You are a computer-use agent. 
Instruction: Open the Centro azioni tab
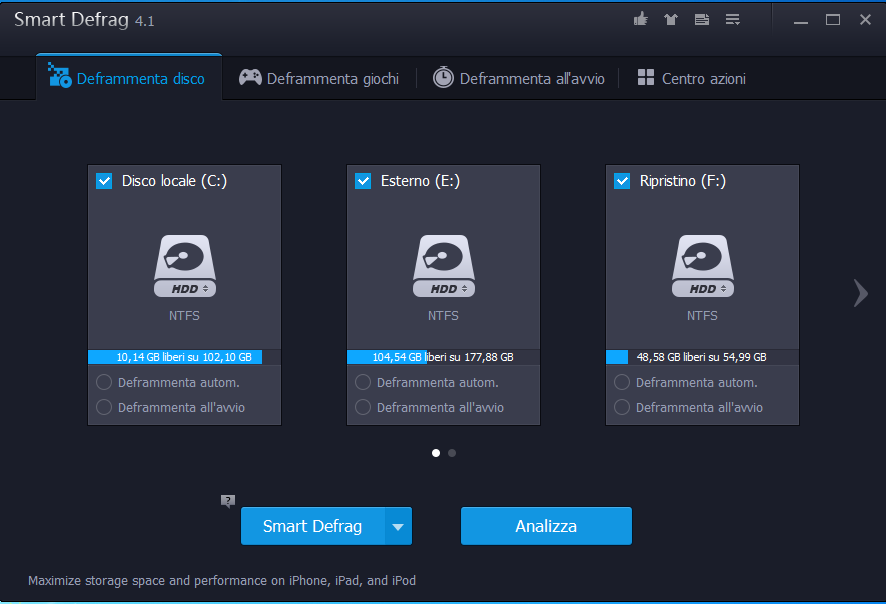coord(692,77)
